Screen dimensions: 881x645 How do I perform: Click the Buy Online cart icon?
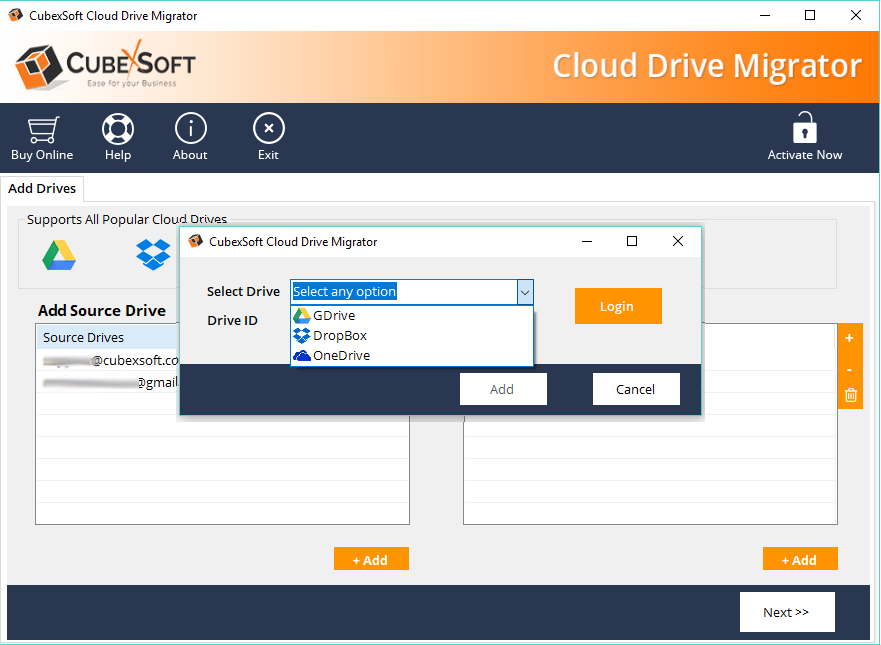[x=42, y=129]
